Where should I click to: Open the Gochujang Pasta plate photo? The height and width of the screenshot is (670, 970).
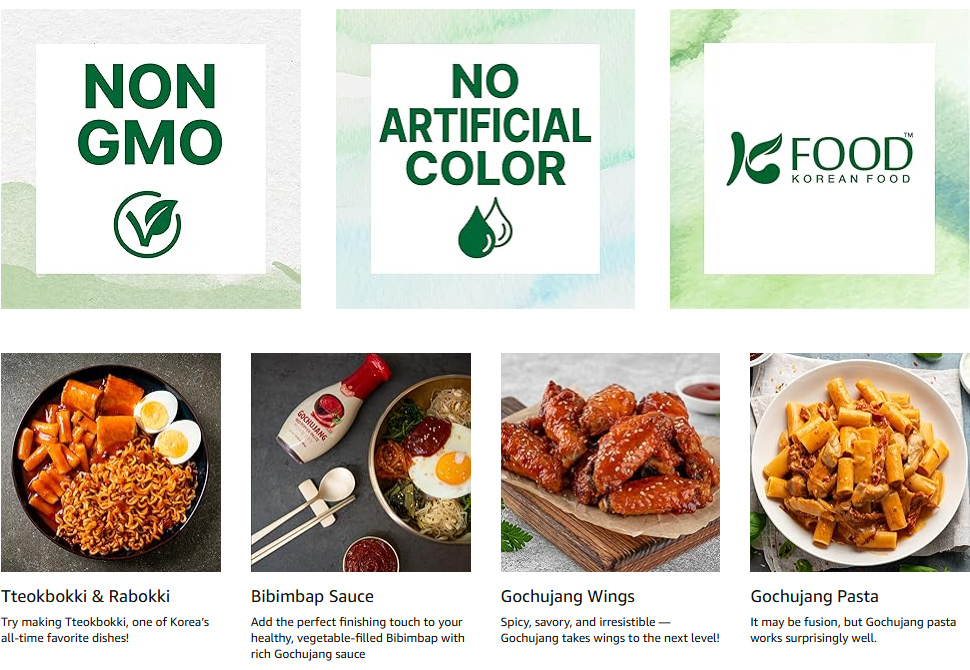click(859, 462)
